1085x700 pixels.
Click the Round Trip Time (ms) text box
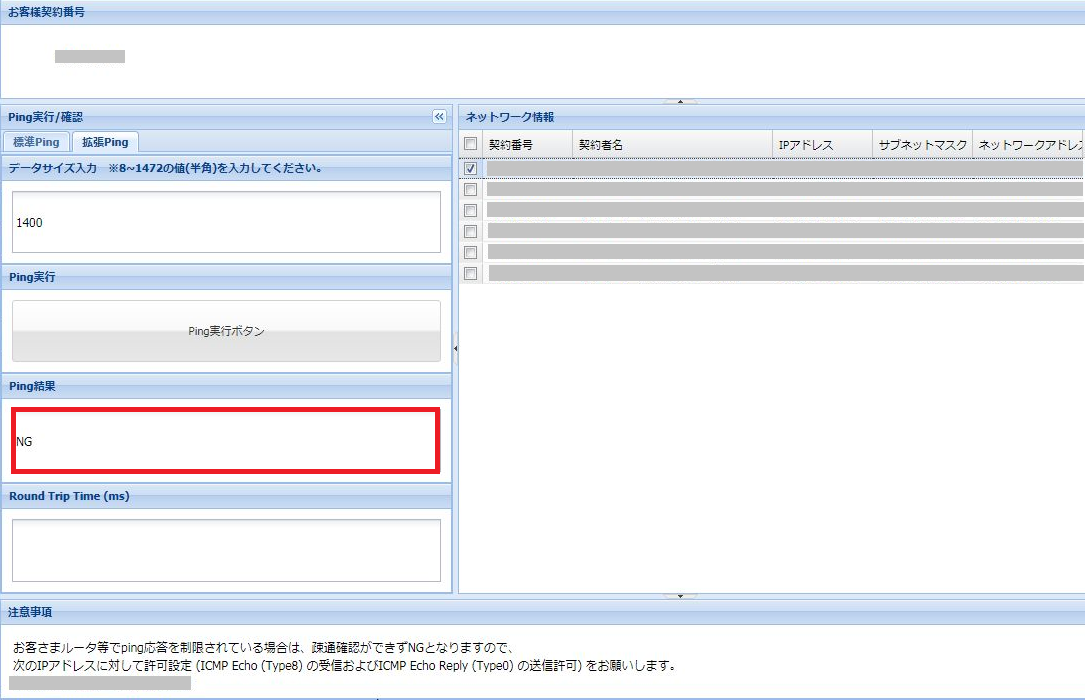226,550
